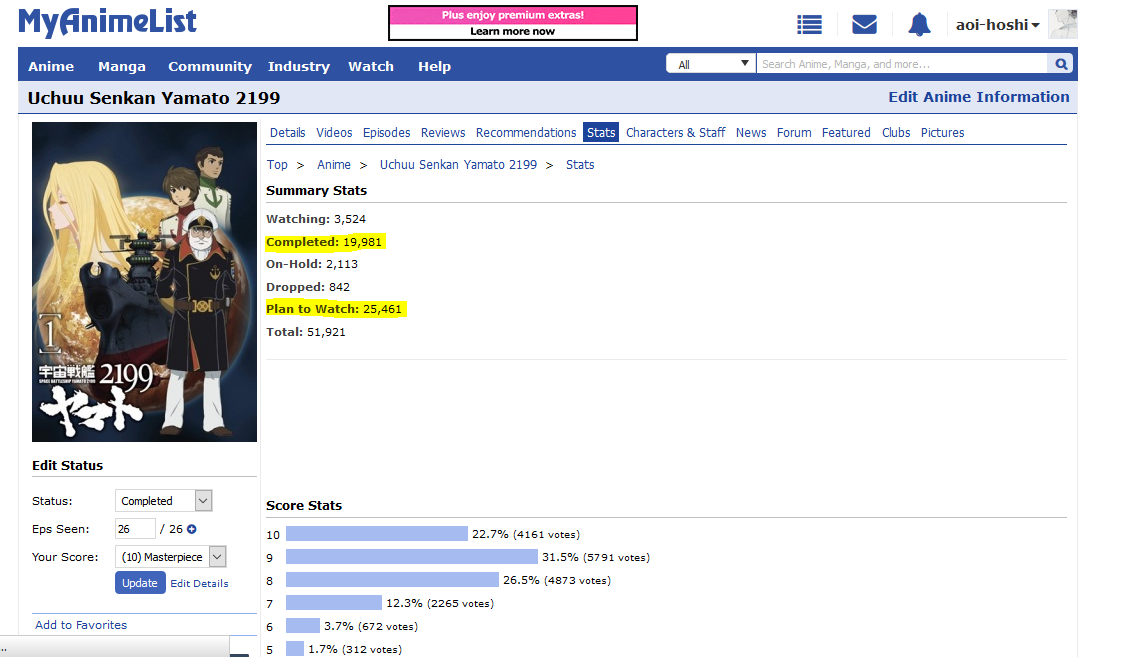Click the score 7 bar
Image resolution: width=1128 pixels, height=657 pixels.
click(x=334, y=603)
